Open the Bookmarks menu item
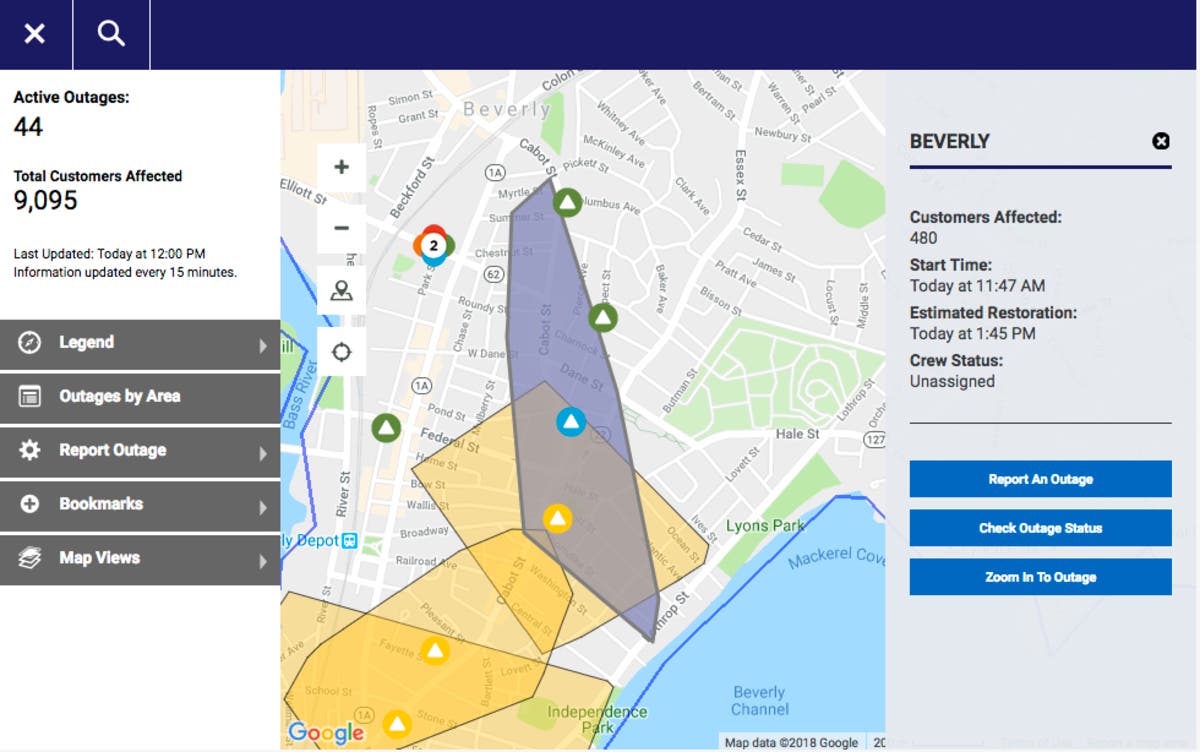Viewport: 1200px width, 752px height. pyautogui.click(x=140, y=505)
